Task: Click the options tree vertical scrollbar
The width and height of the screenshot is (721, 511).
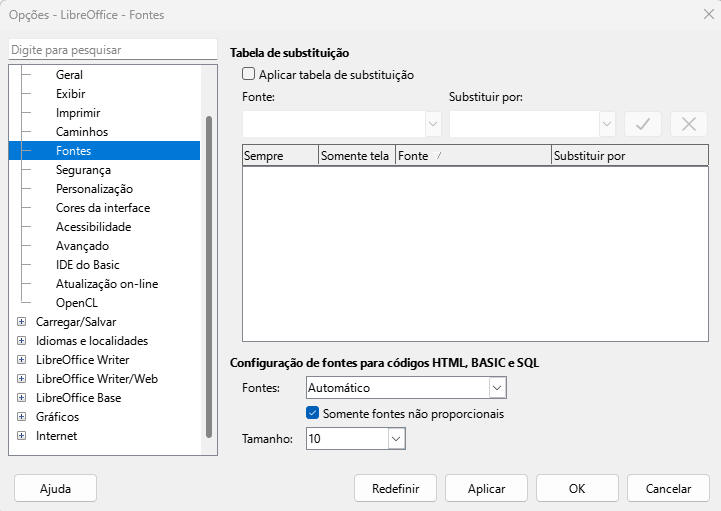Action: 209,276
